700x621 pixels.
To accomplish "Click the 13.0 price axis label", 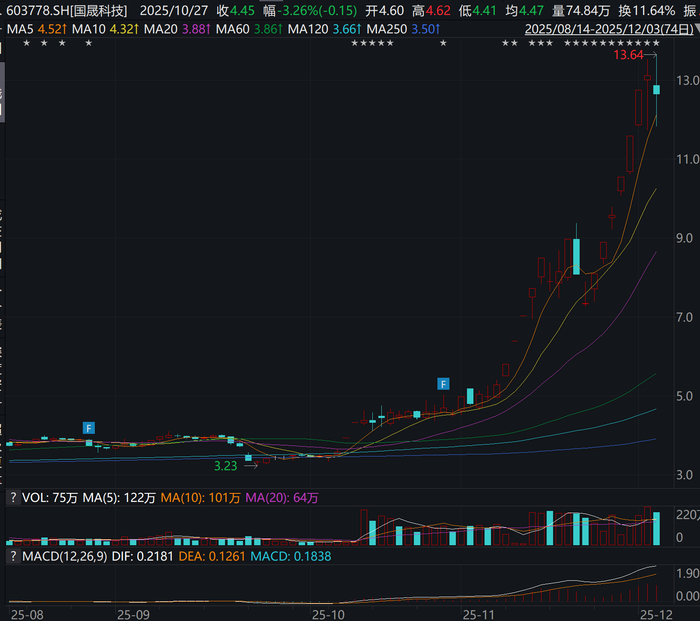I will point(688,80).
